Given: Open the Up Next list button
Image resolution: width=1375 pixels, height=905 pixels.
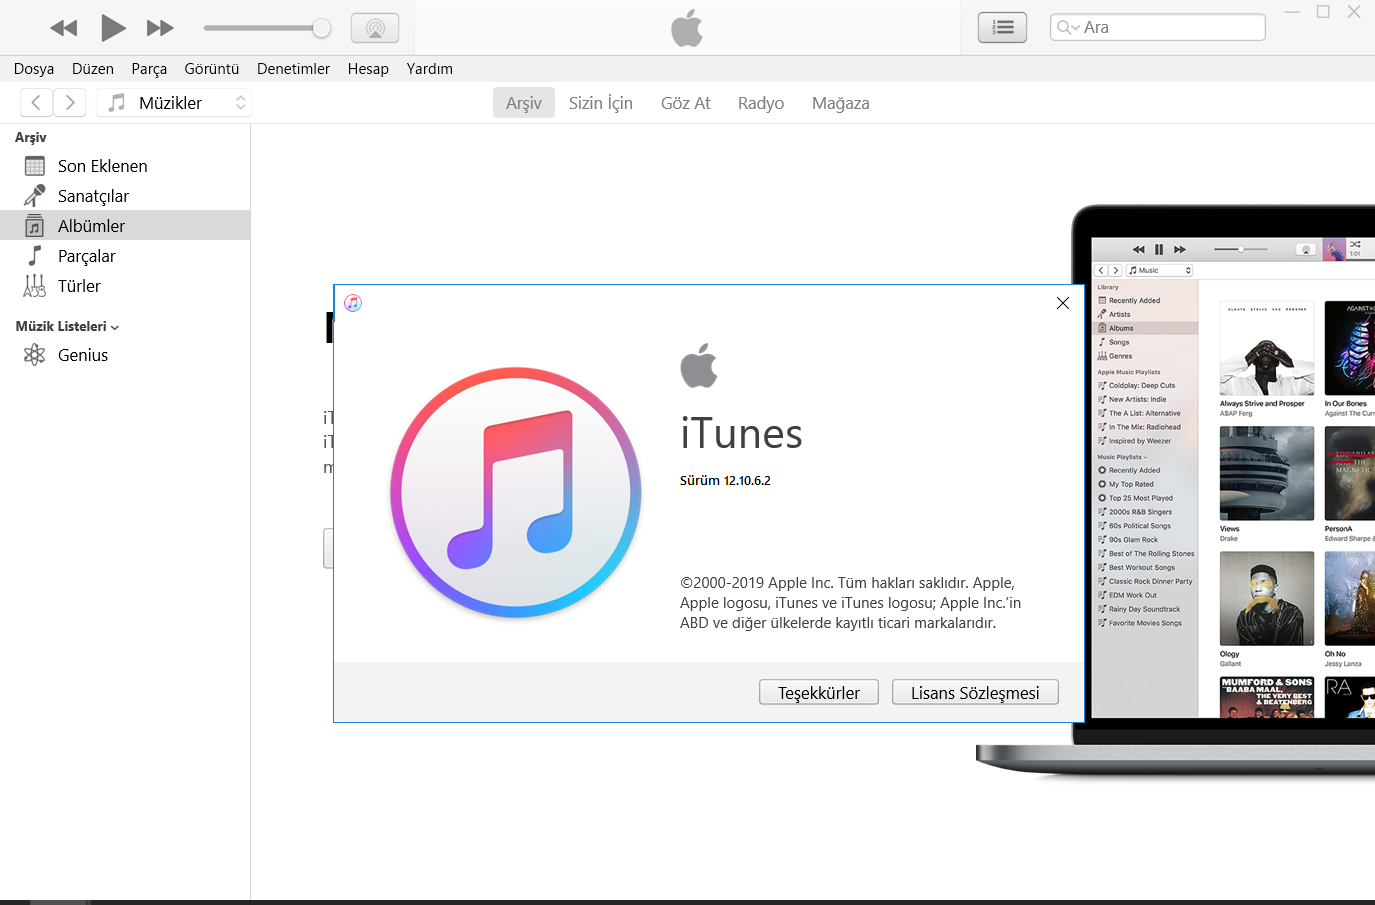Looking at the screenshot, I should [x=1002, y=28].
